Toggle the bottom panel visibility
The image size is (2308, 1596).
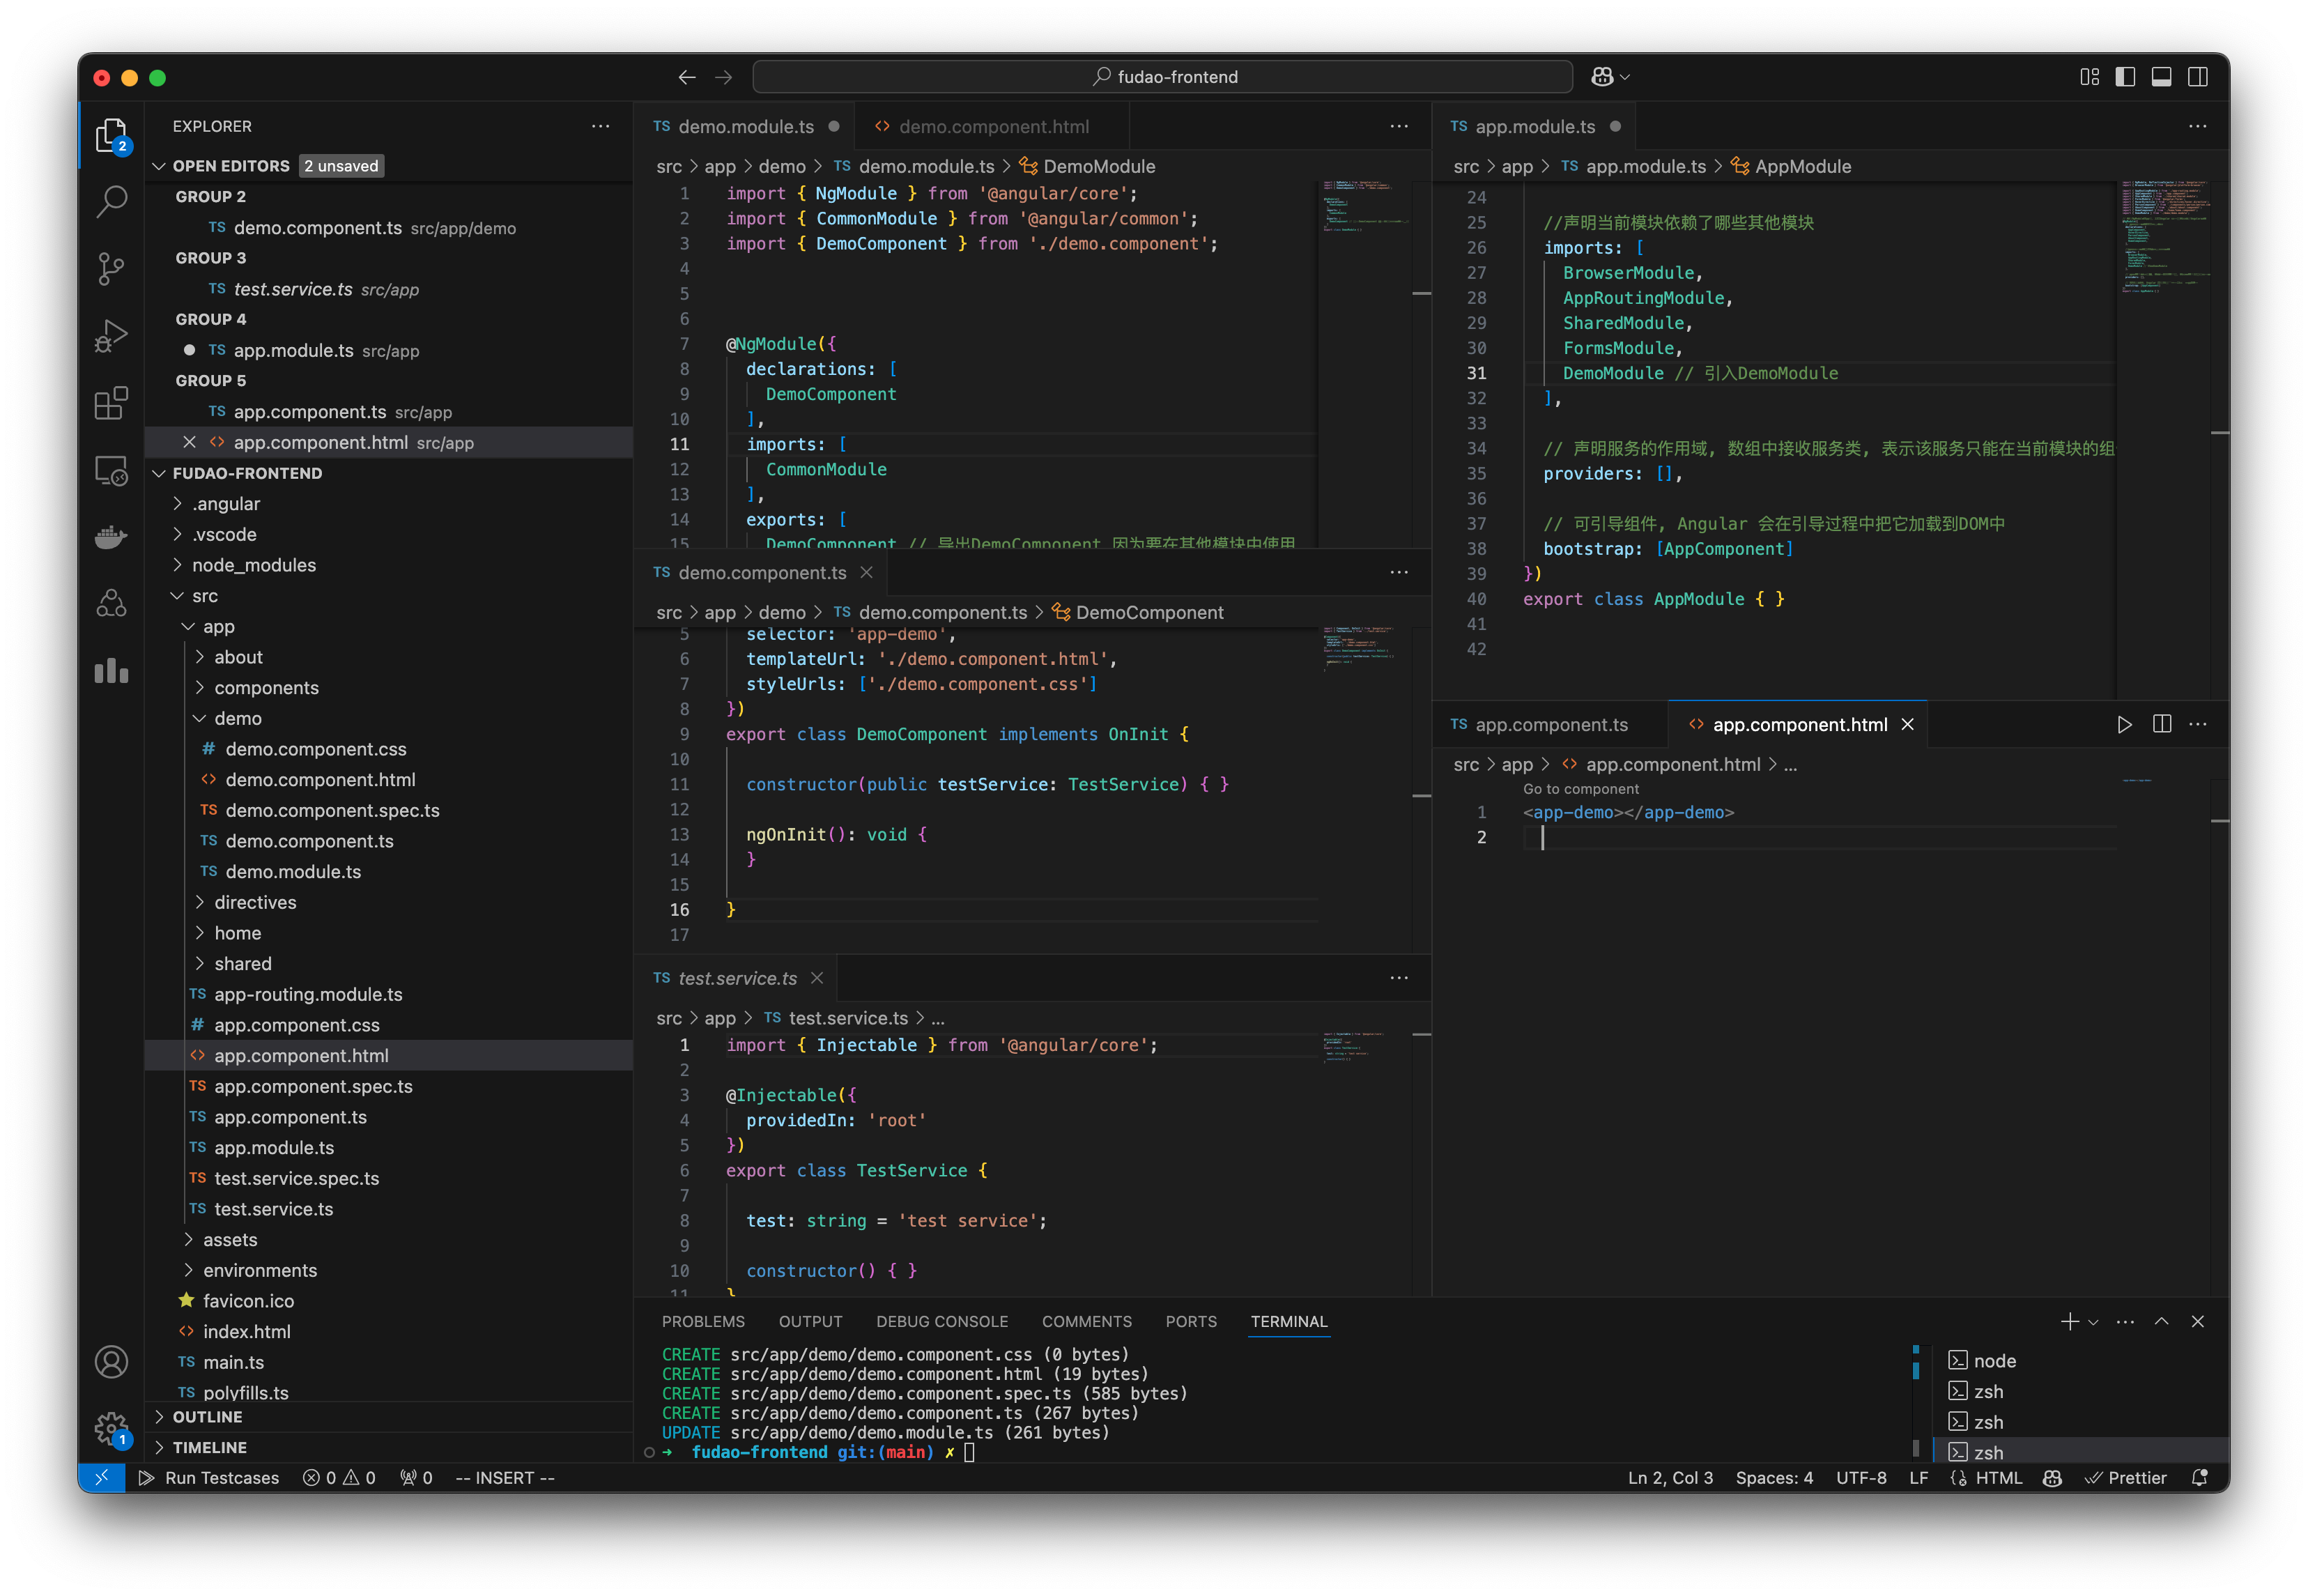2162,76
